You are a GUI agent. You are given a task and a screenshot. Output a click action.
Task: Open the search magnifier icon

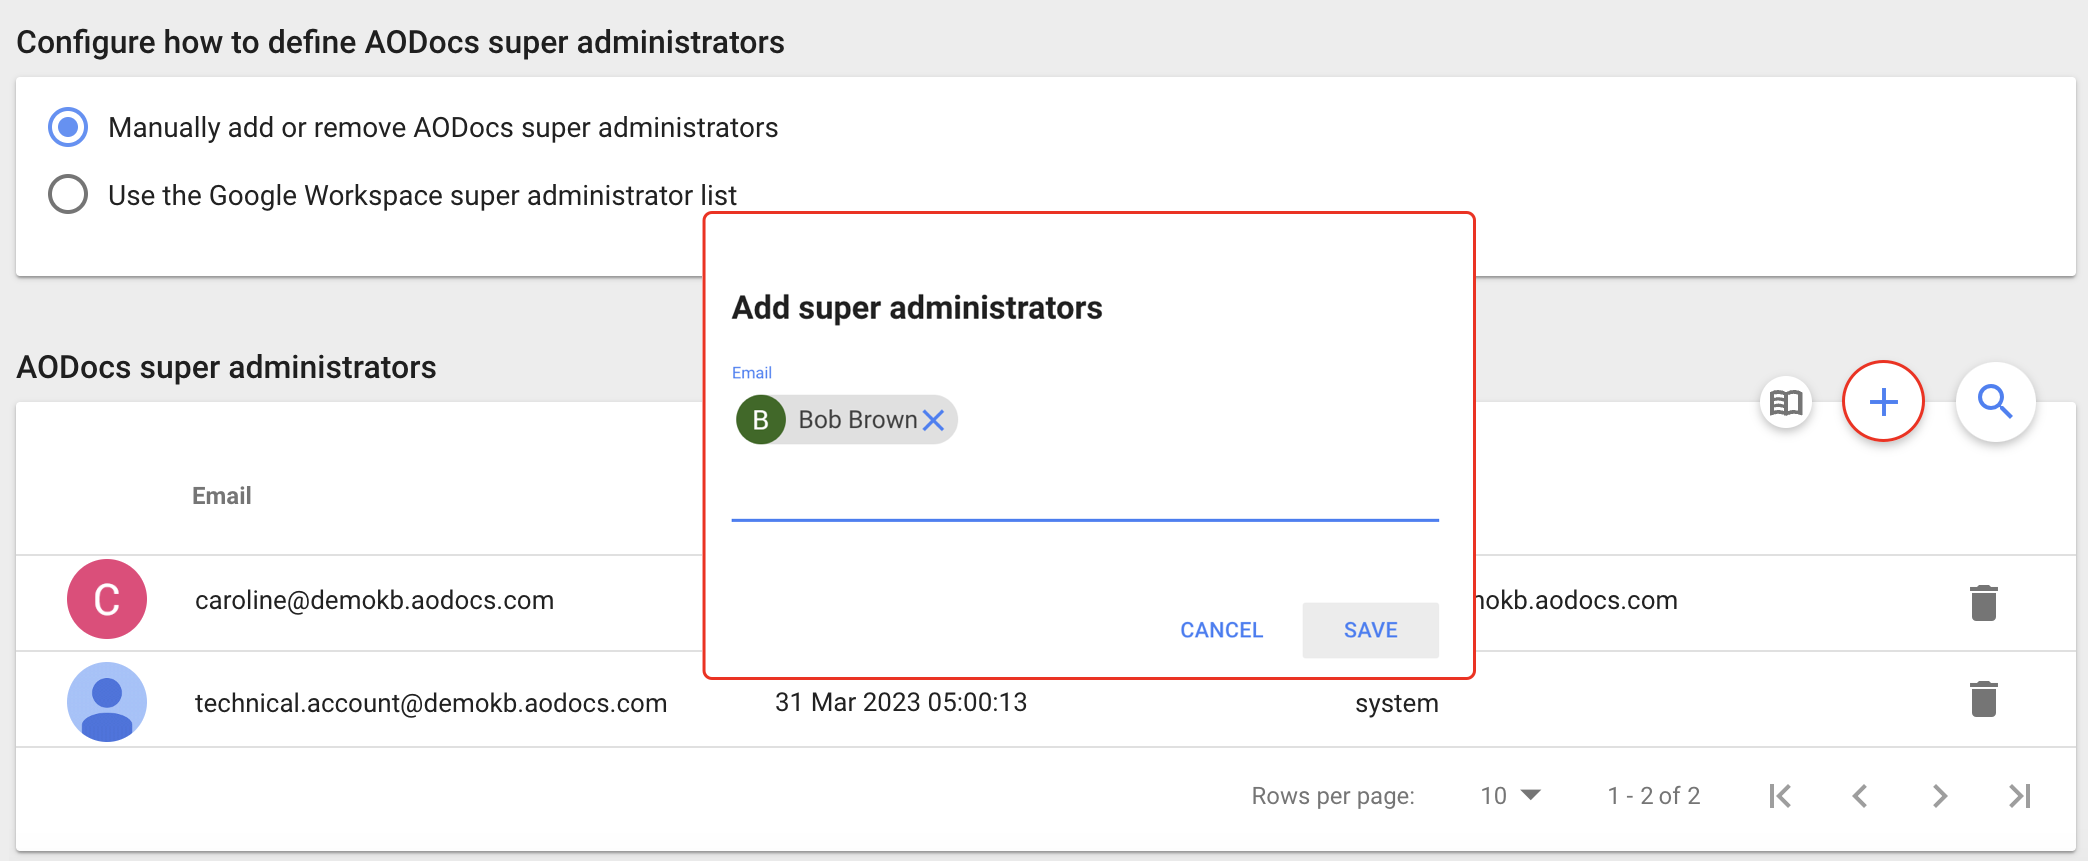coord(1995,402)
